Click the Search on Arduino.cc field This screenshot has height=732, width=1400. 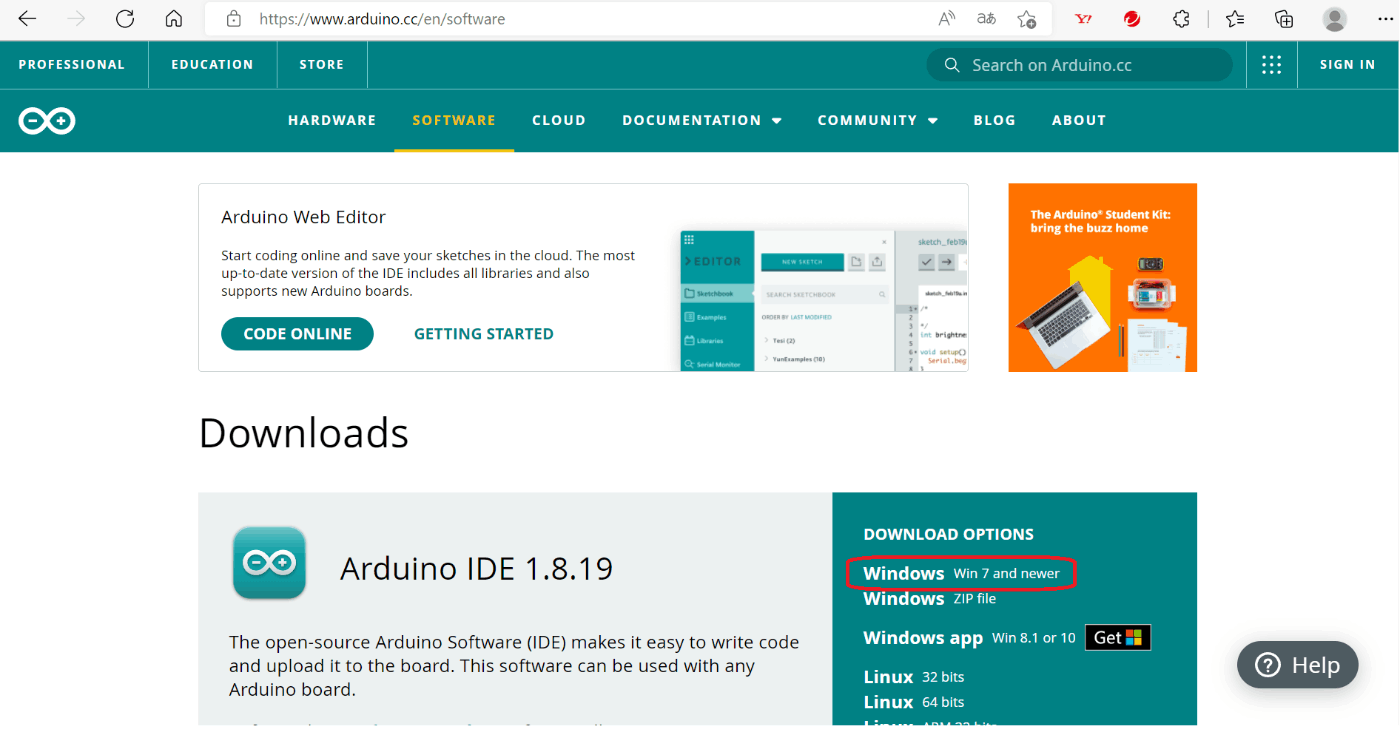1080,65
